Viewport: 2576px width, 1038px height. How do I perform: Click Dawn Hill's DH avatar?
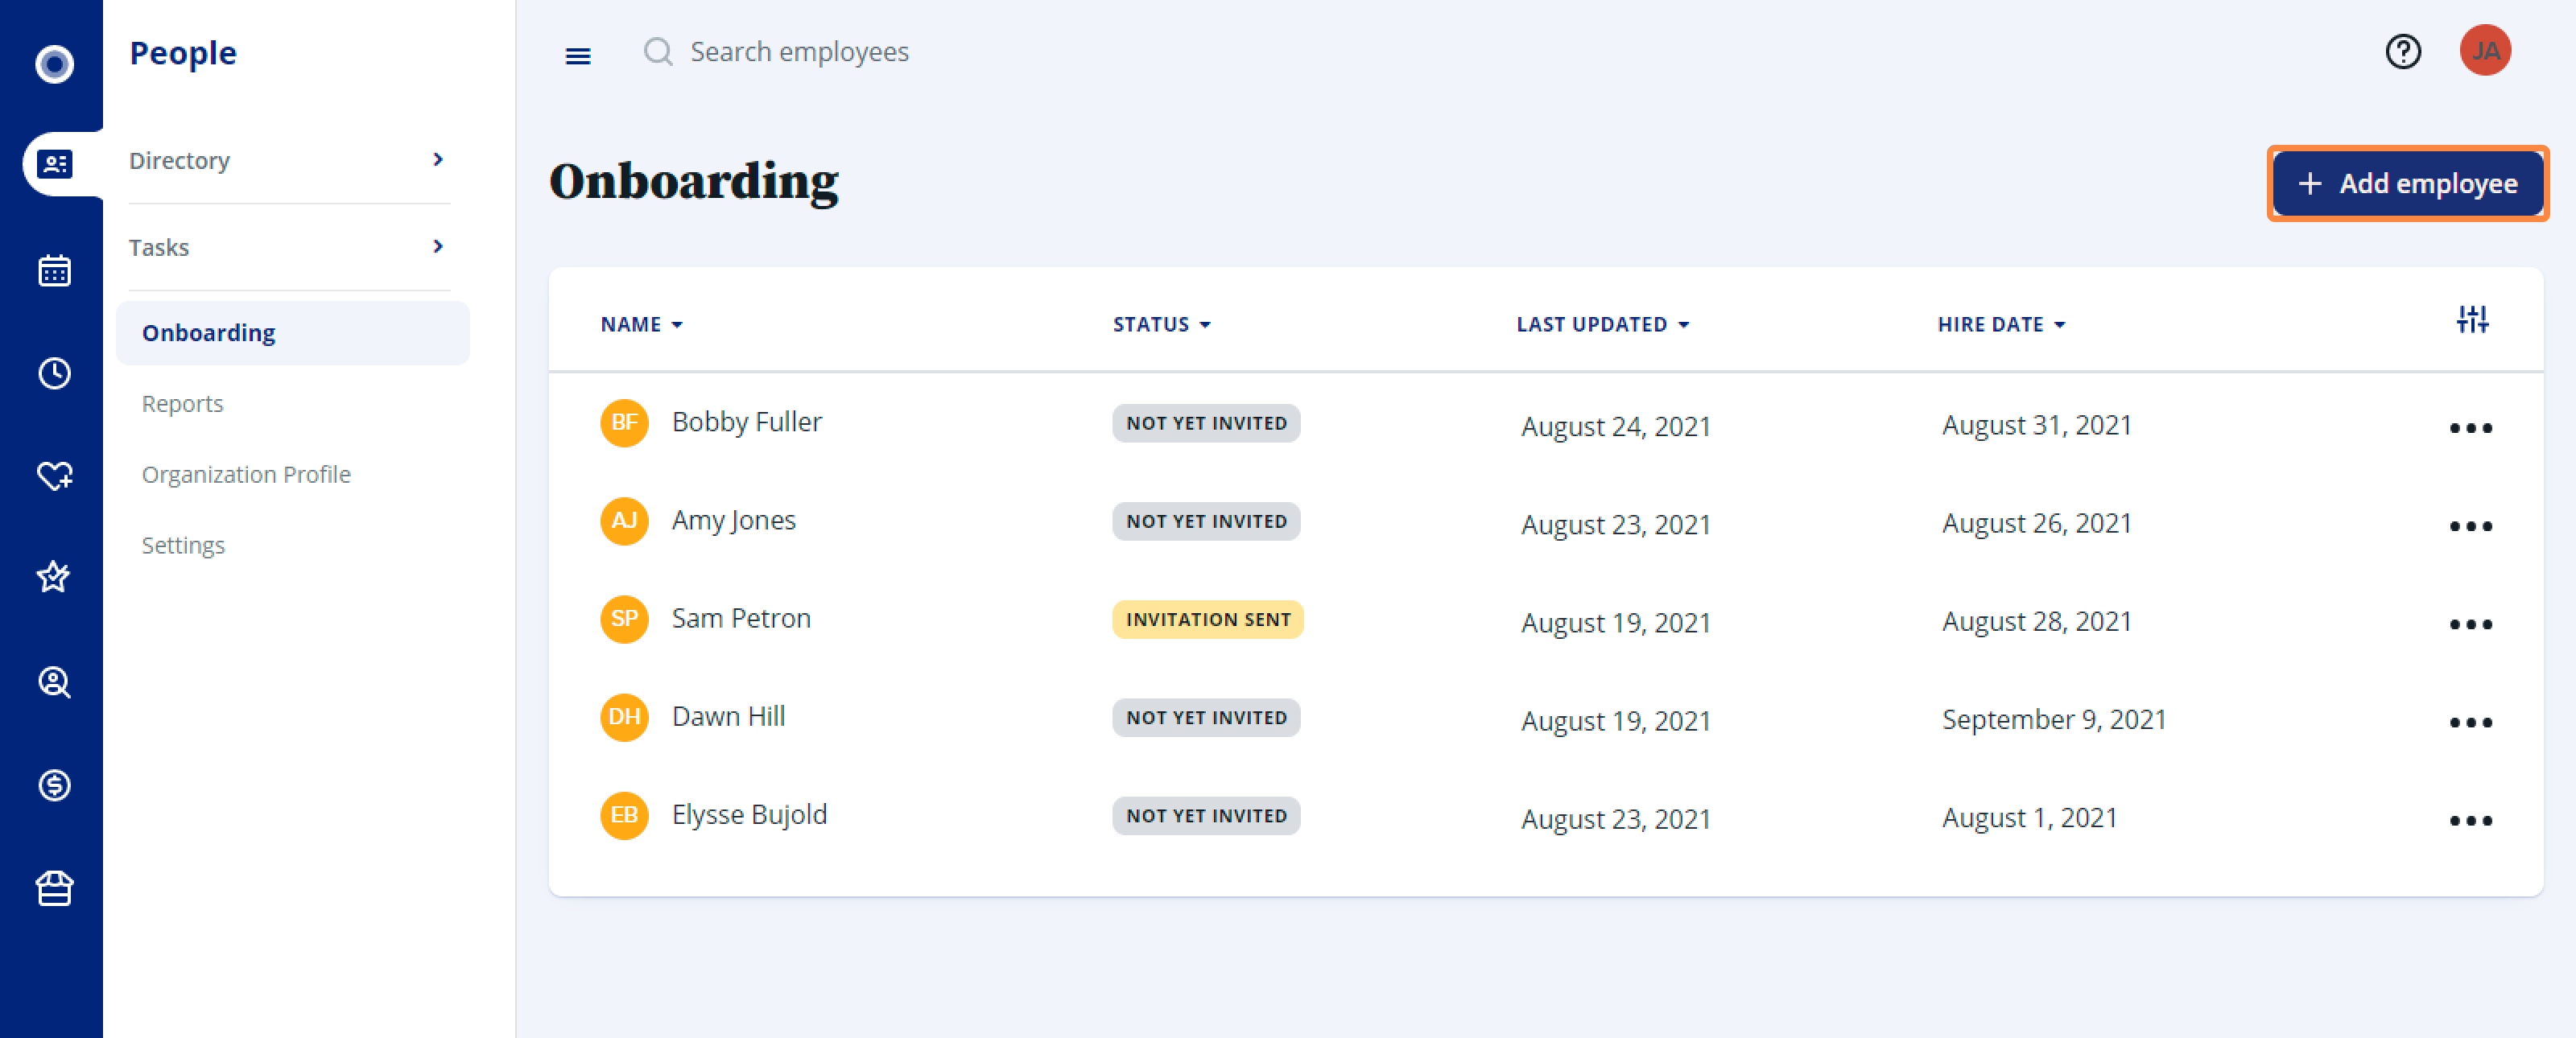point(624,716)
